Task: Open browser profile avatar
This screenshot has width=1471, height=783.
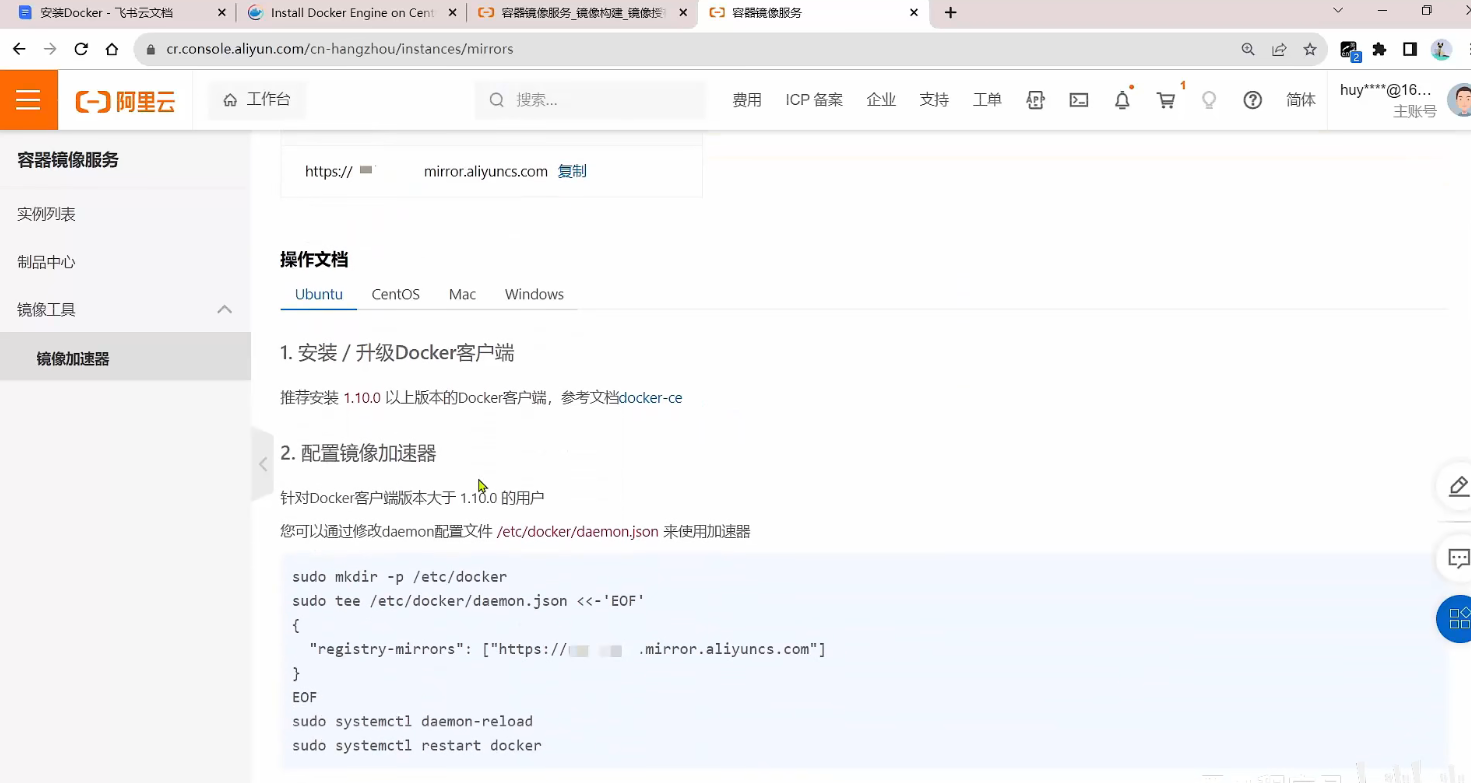Action: tap(1441, 49)
